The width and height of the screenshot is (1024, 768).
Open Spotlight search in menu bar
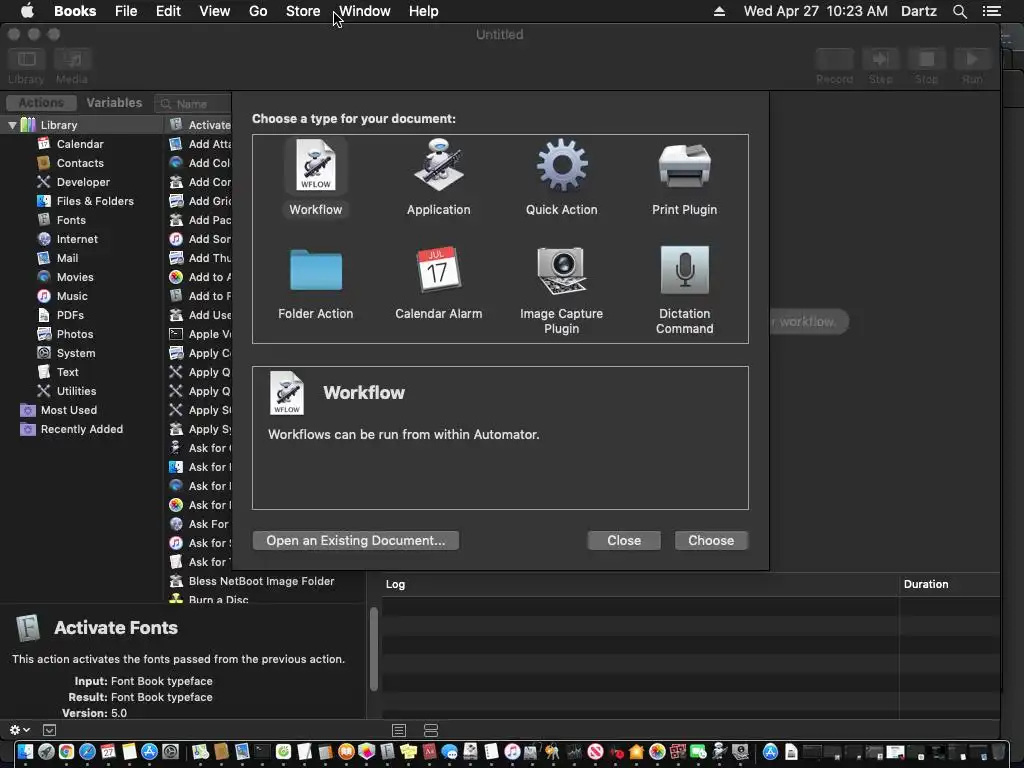[x=959, y=11]
